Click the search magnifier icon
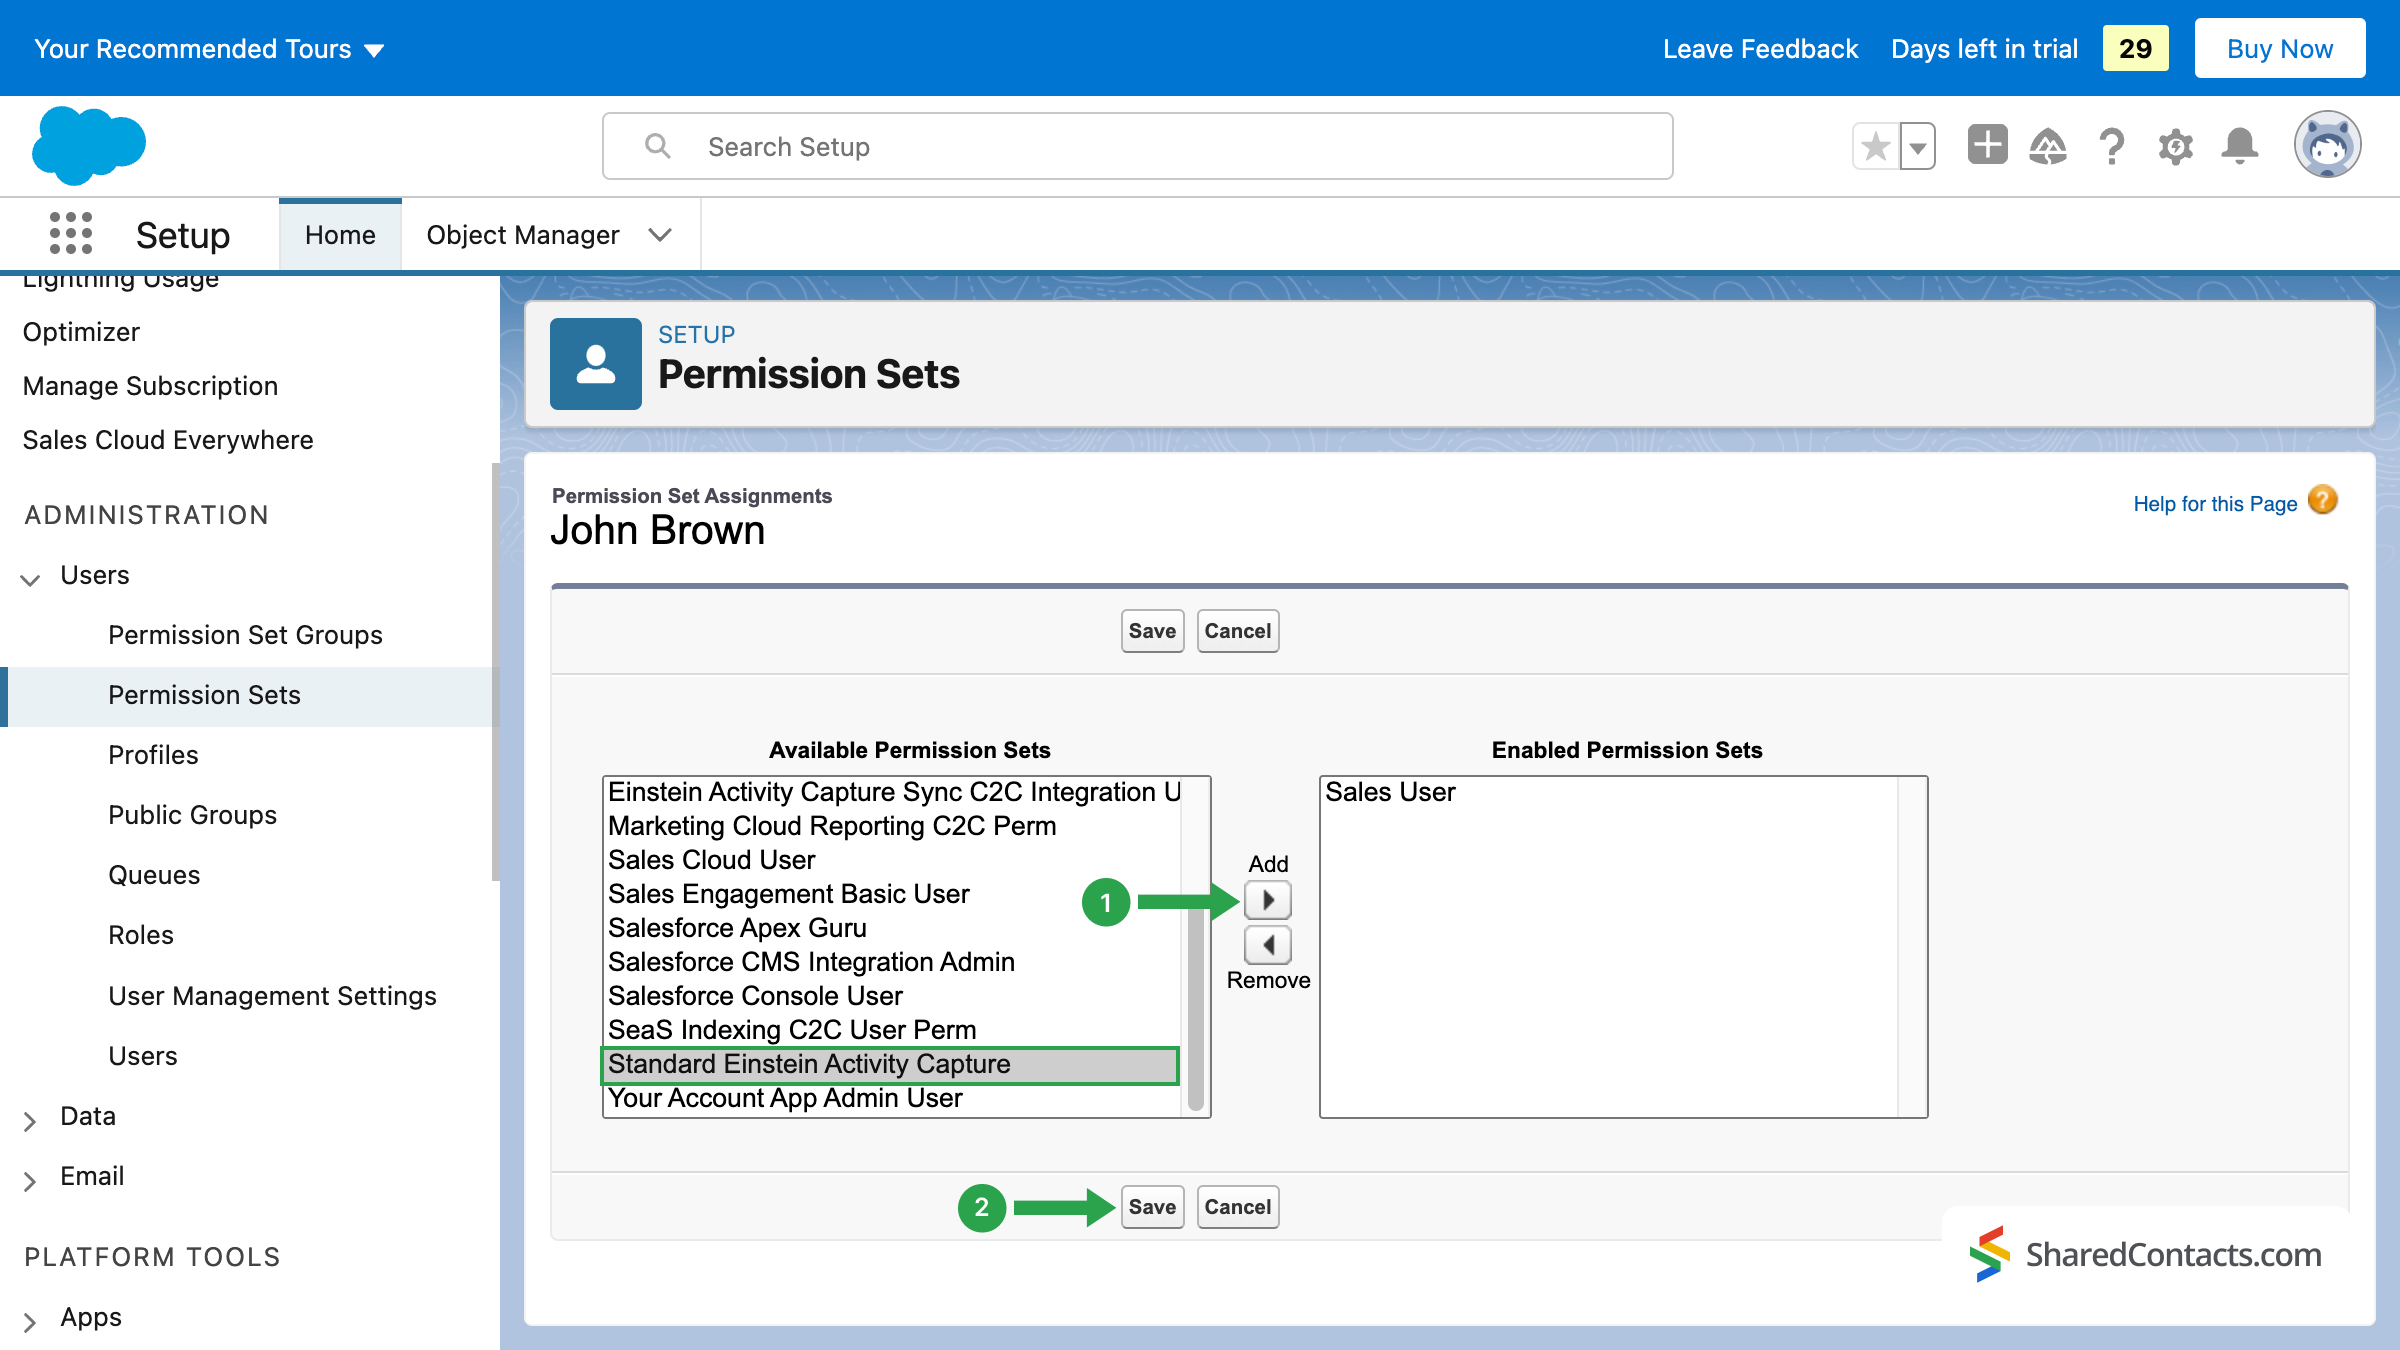 pyautogui.click(x=657, y=146)
